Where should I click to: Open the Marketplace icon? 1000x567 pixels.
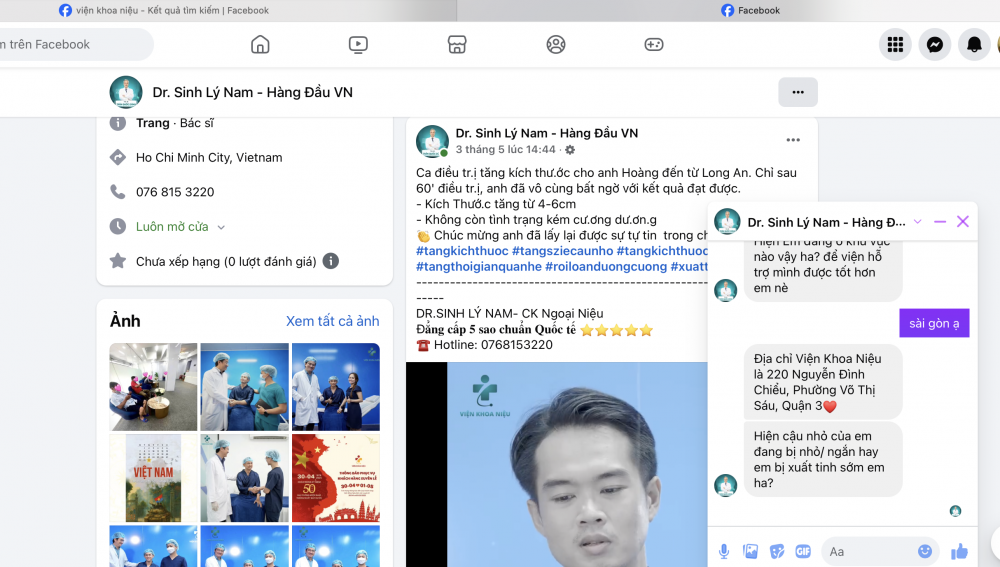coord(457,45)
